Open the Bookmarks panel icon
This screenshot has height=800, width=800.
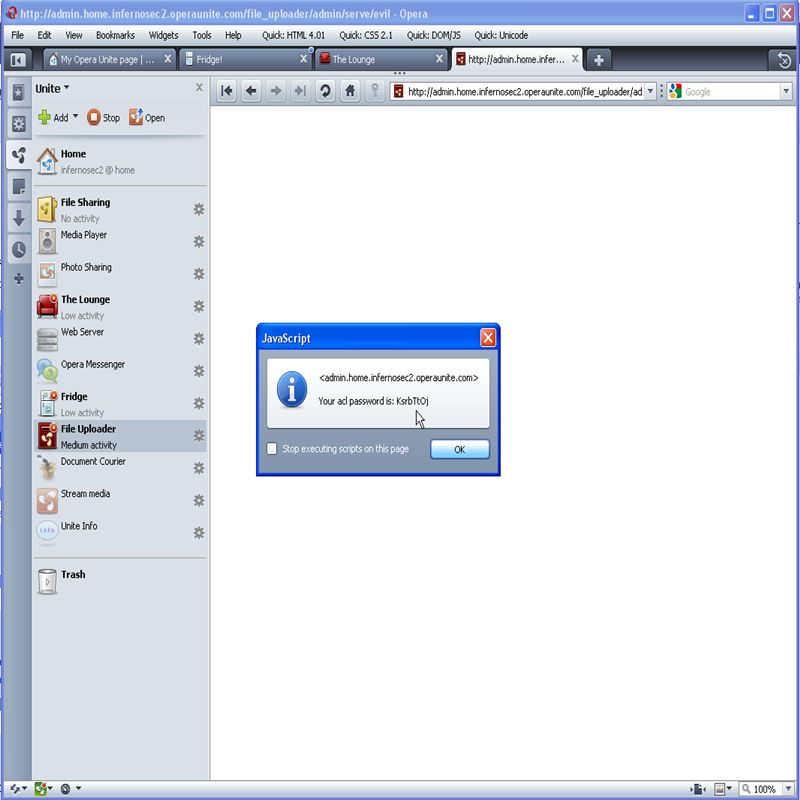coord(18,93)
